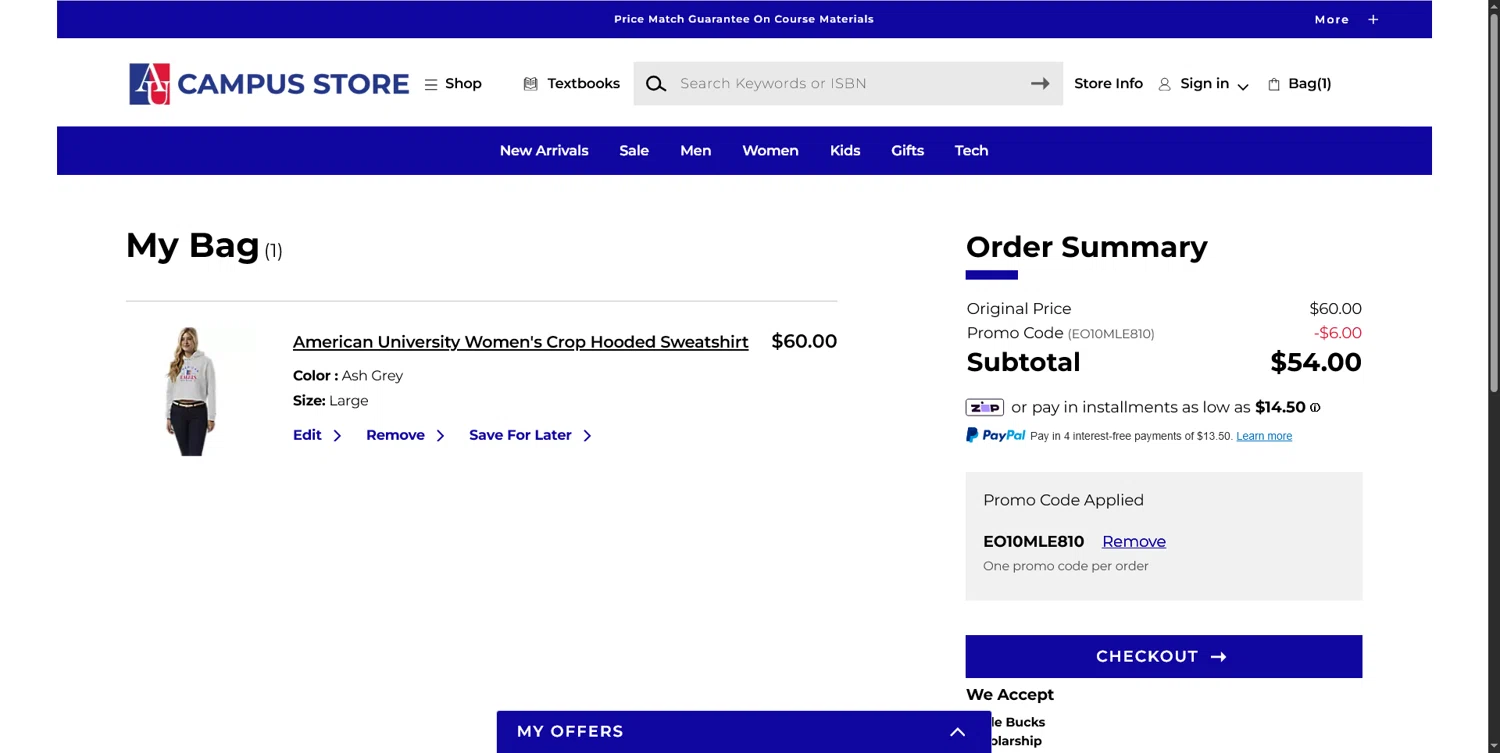Screen dimensions: 1500x753
Task: Click the AU Campus Store logo
Action: (x=269, y=84)
